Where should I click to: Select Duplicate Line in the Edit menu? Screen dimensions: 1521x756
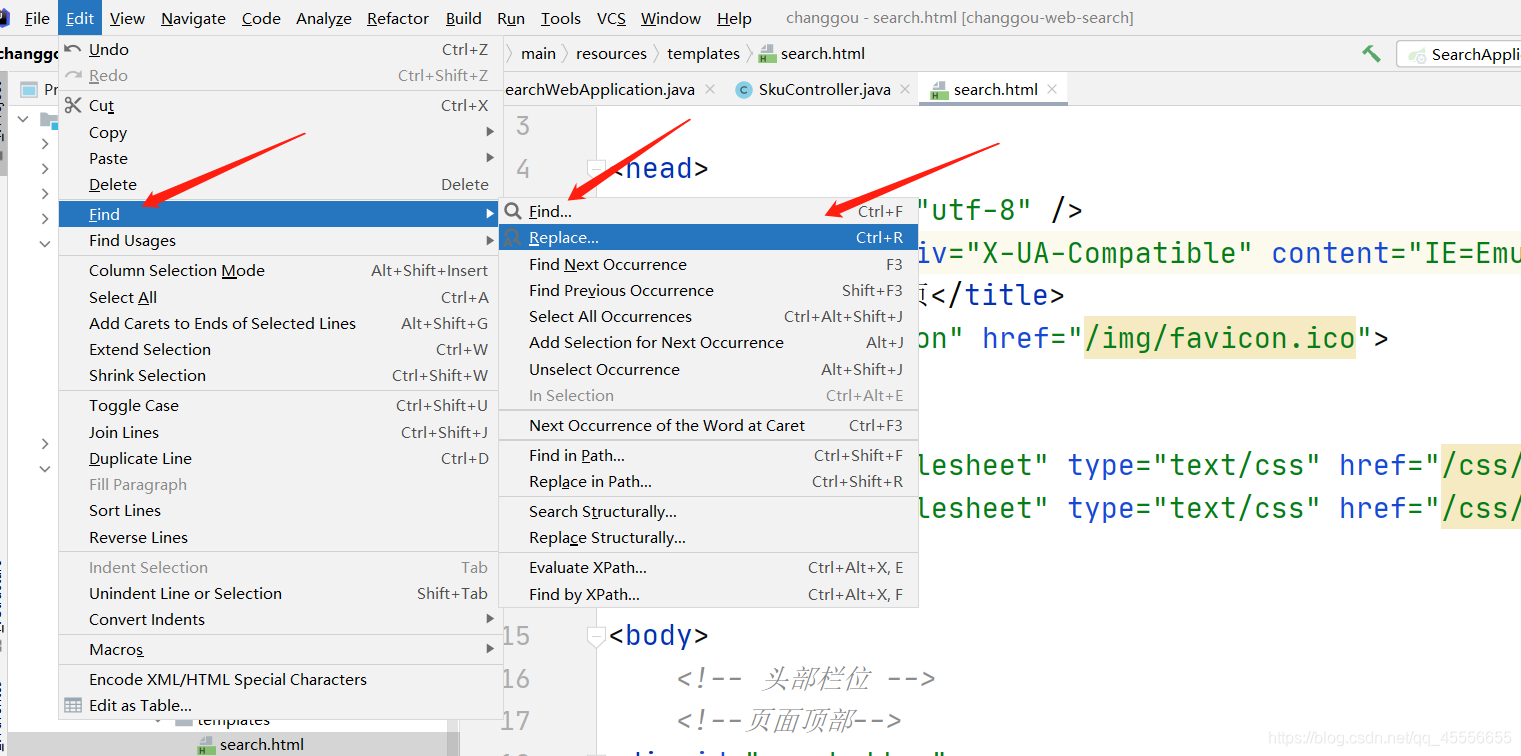pyautogui.click(x=279, y=458)
